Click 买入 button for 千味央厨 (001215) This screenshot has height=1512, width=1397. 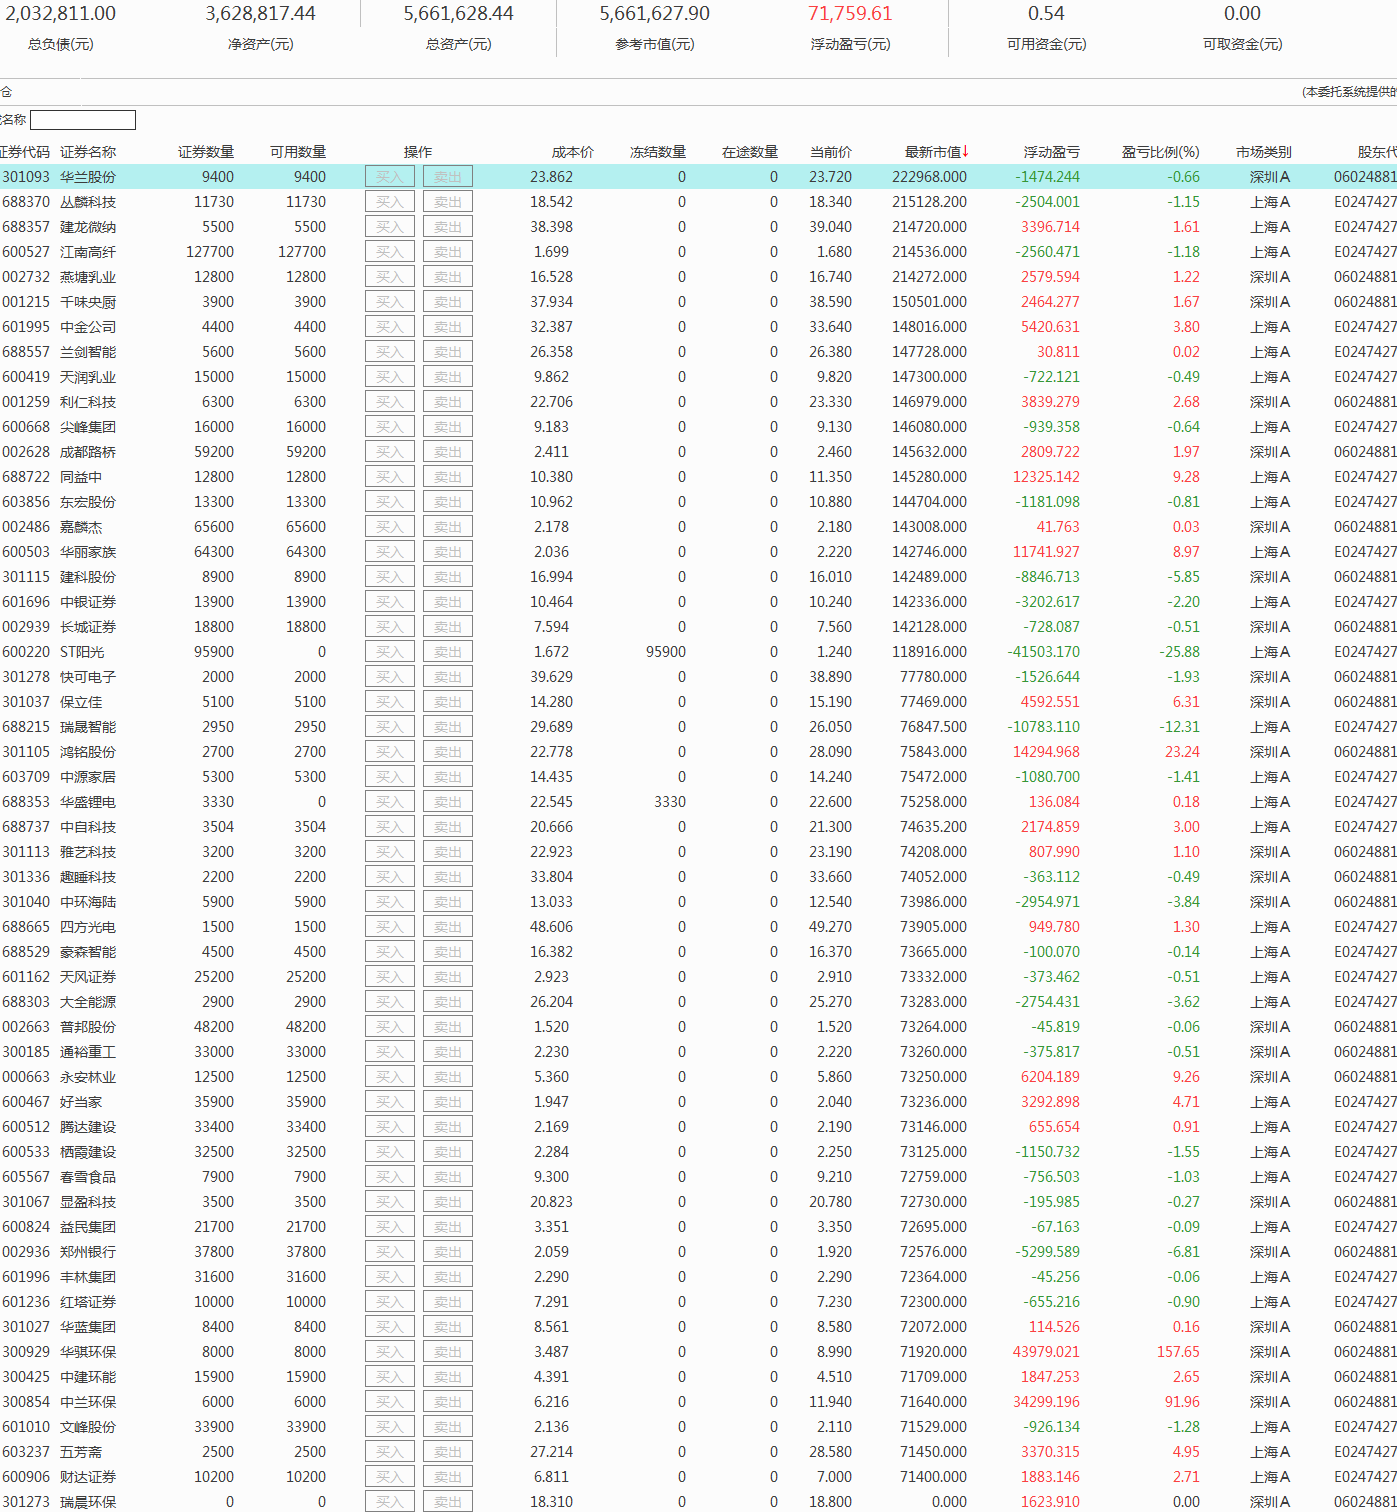[390, 302]
